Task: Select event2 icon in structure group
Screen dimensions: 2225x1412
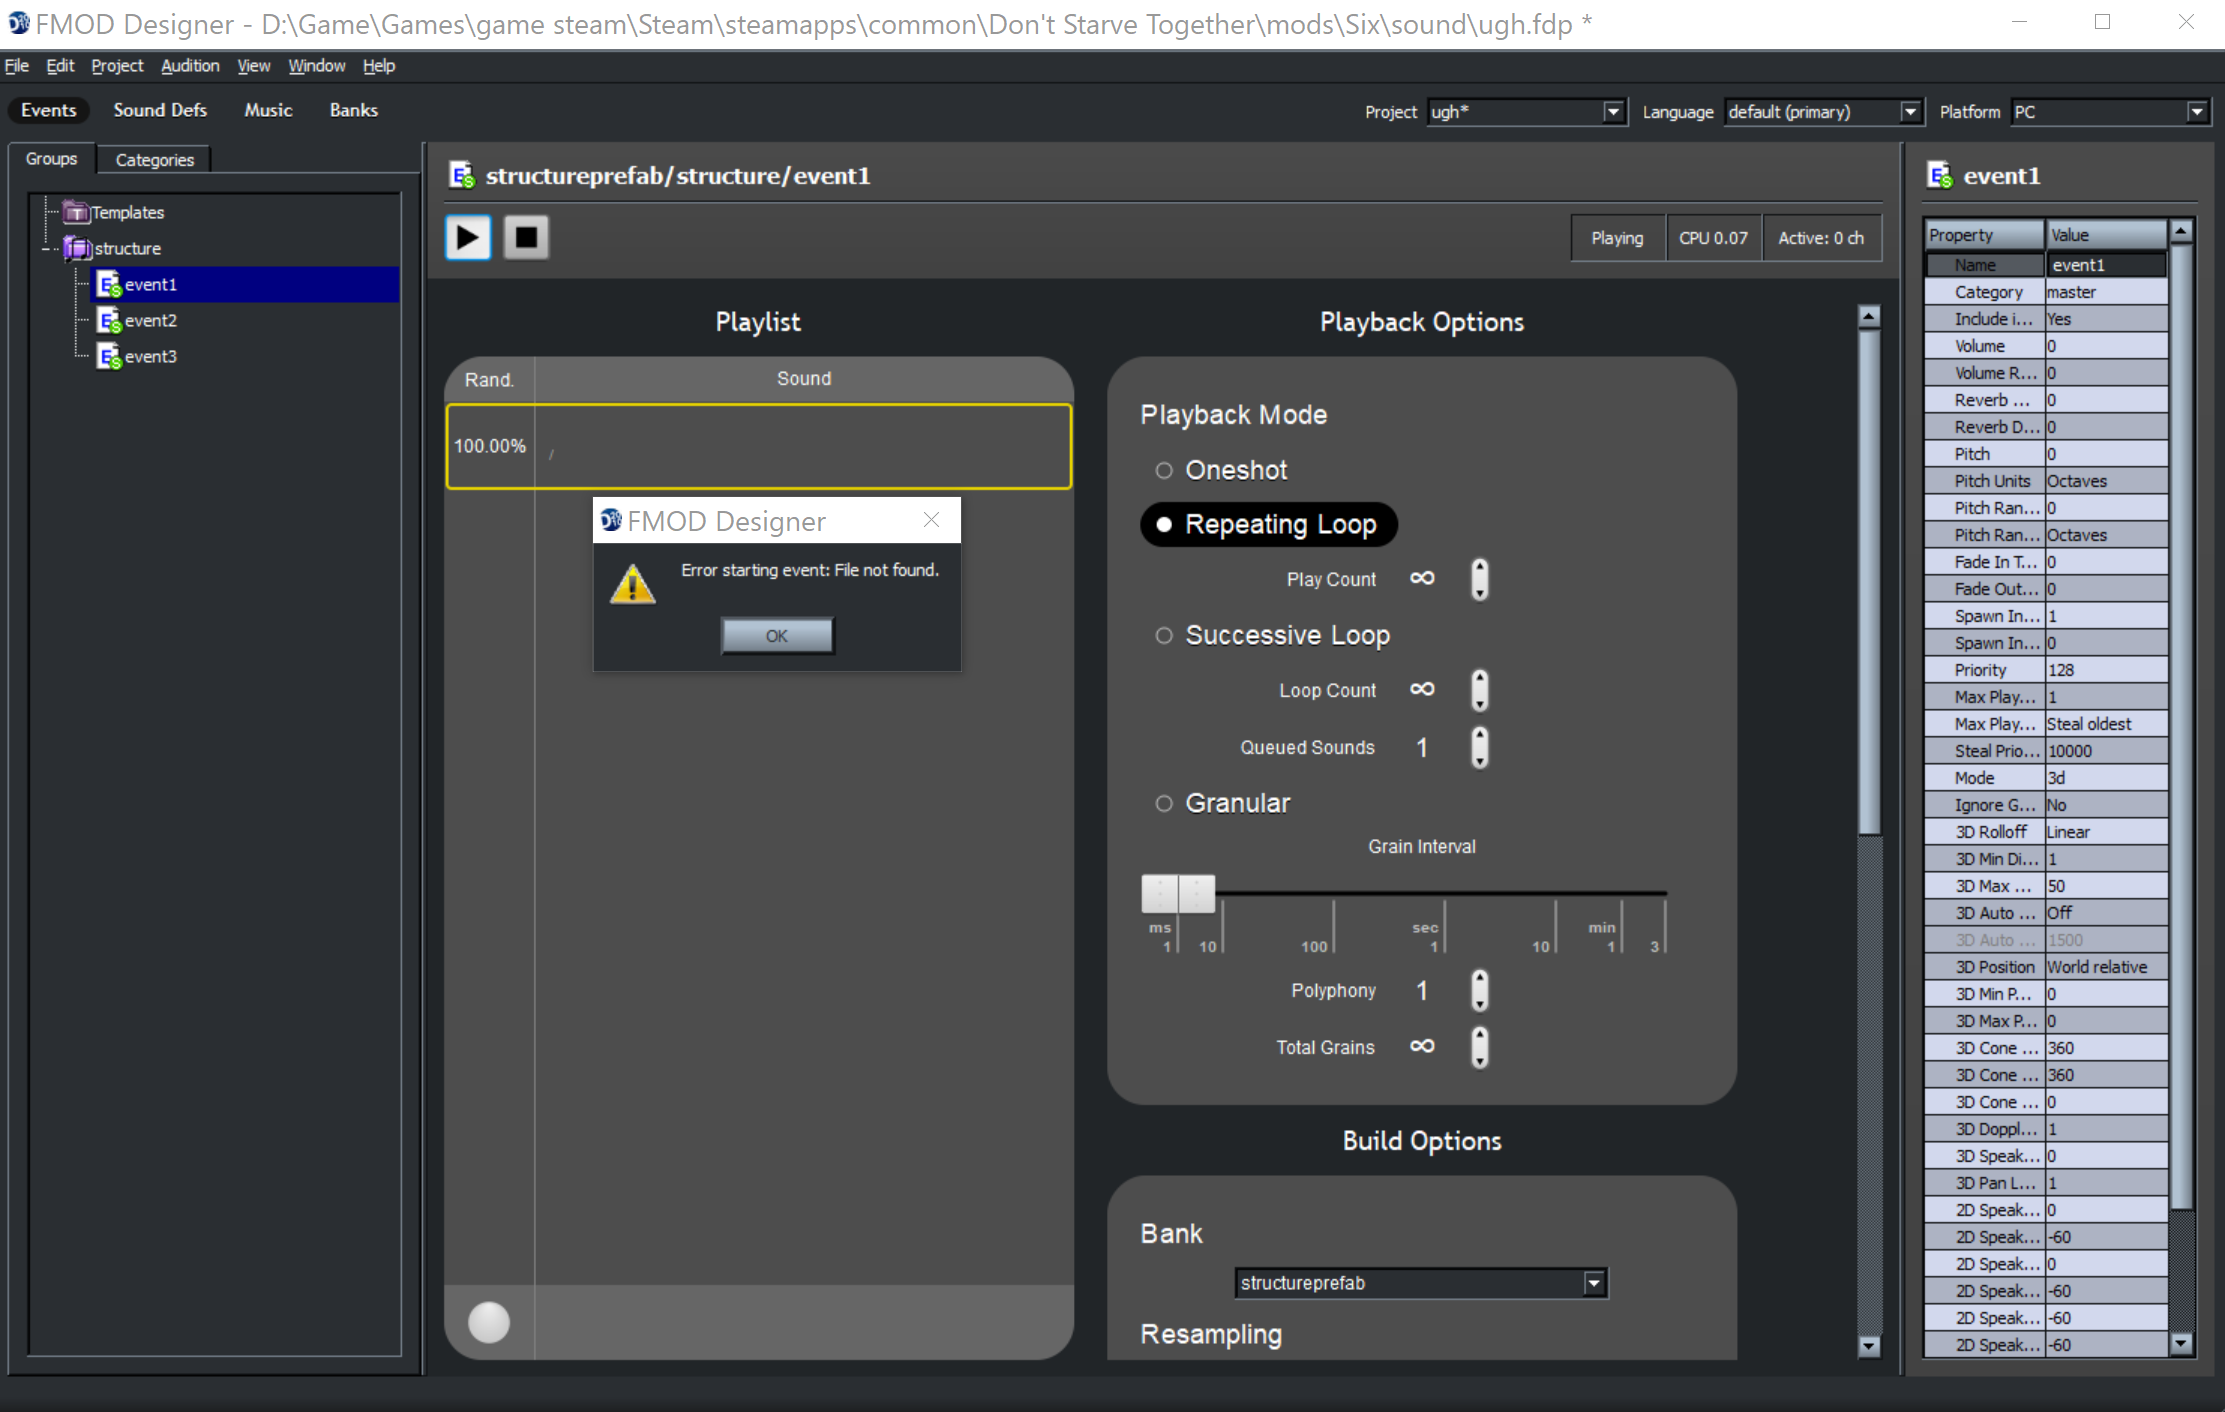Action: (x=108, y=321)
